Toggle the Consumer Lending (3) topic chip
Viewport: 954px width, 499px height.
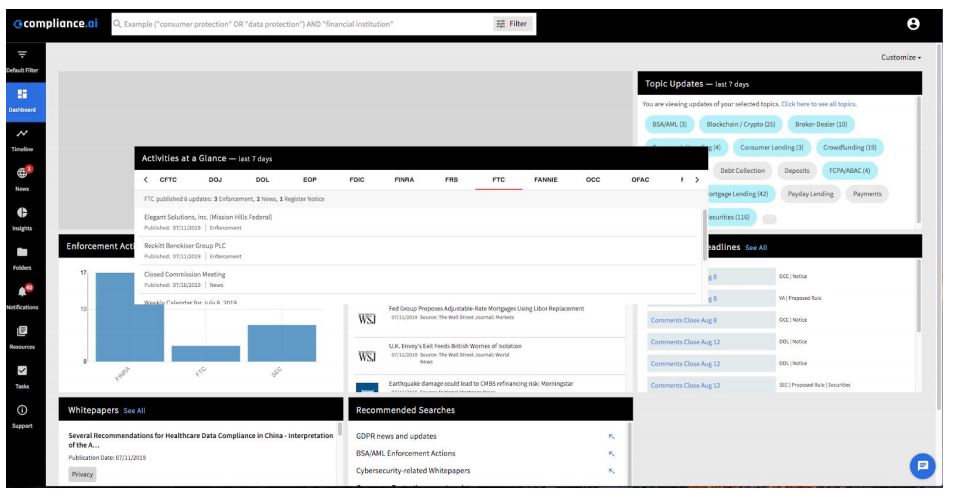coord(771,147)
